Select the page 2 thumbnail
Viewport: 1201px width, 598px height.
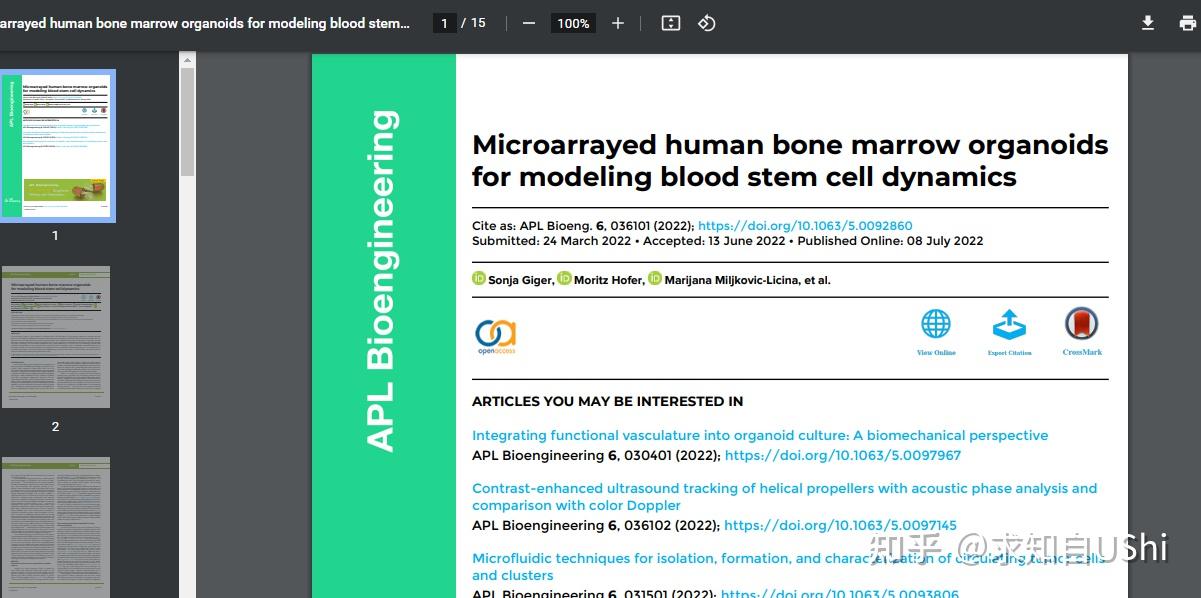pyautogui.click(x=56, y=337)
